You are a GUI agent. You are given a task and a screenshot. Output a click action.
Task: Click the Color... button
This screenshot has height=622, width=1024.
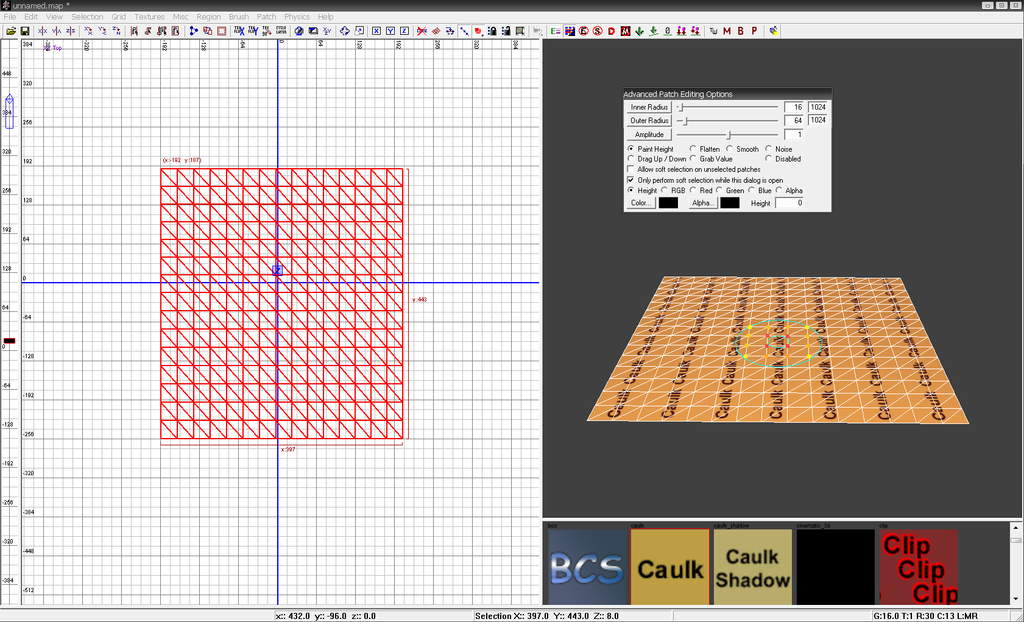click(x=641, y=203)
